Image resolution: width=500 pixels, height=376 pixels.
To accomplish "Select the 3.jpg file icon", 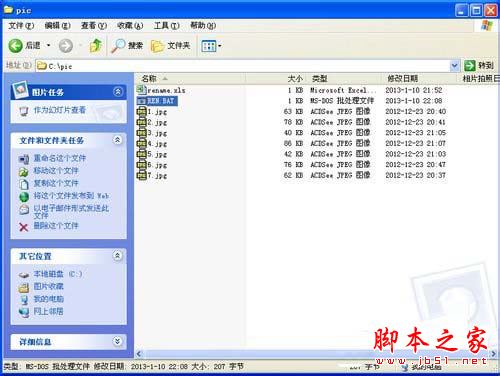I will [x=142, y=132].
